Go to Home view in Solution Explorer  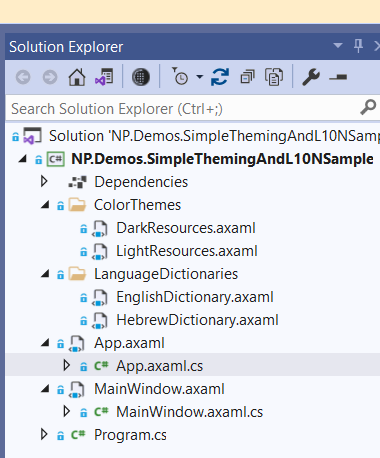click(x=77, y=77)
